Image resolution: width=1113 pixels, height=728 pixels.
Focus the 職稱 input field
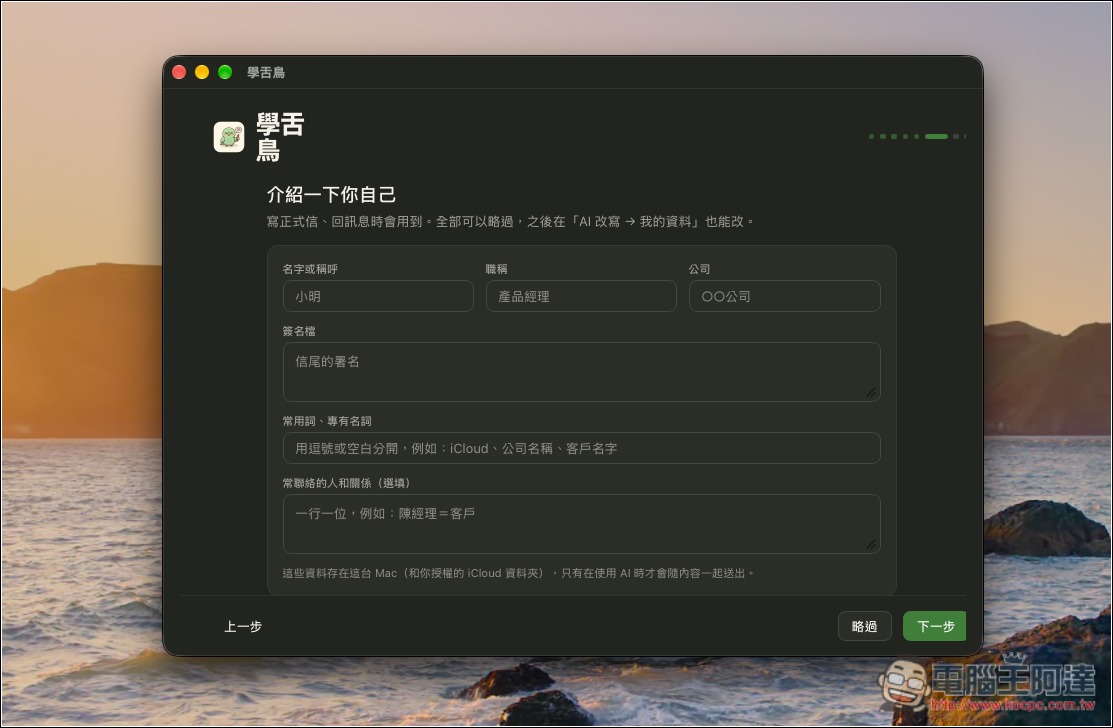coord(581,296)
